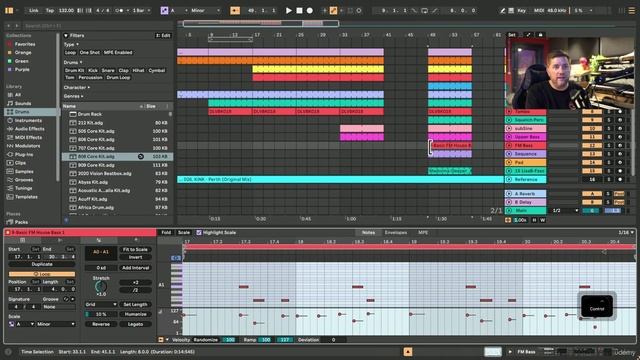Screen dimensions: 640x360
Task: Open the Instruments library category
Action: (x=28, y=120)
